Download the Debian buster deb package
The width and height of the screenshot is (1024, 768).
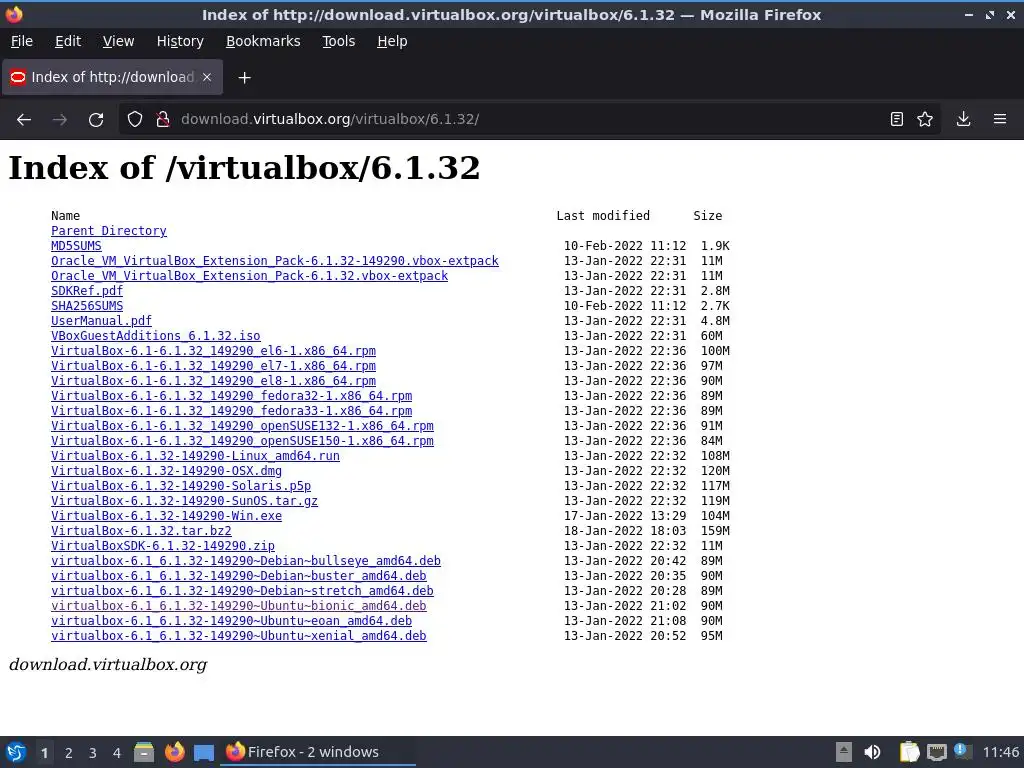click(238, 576)
